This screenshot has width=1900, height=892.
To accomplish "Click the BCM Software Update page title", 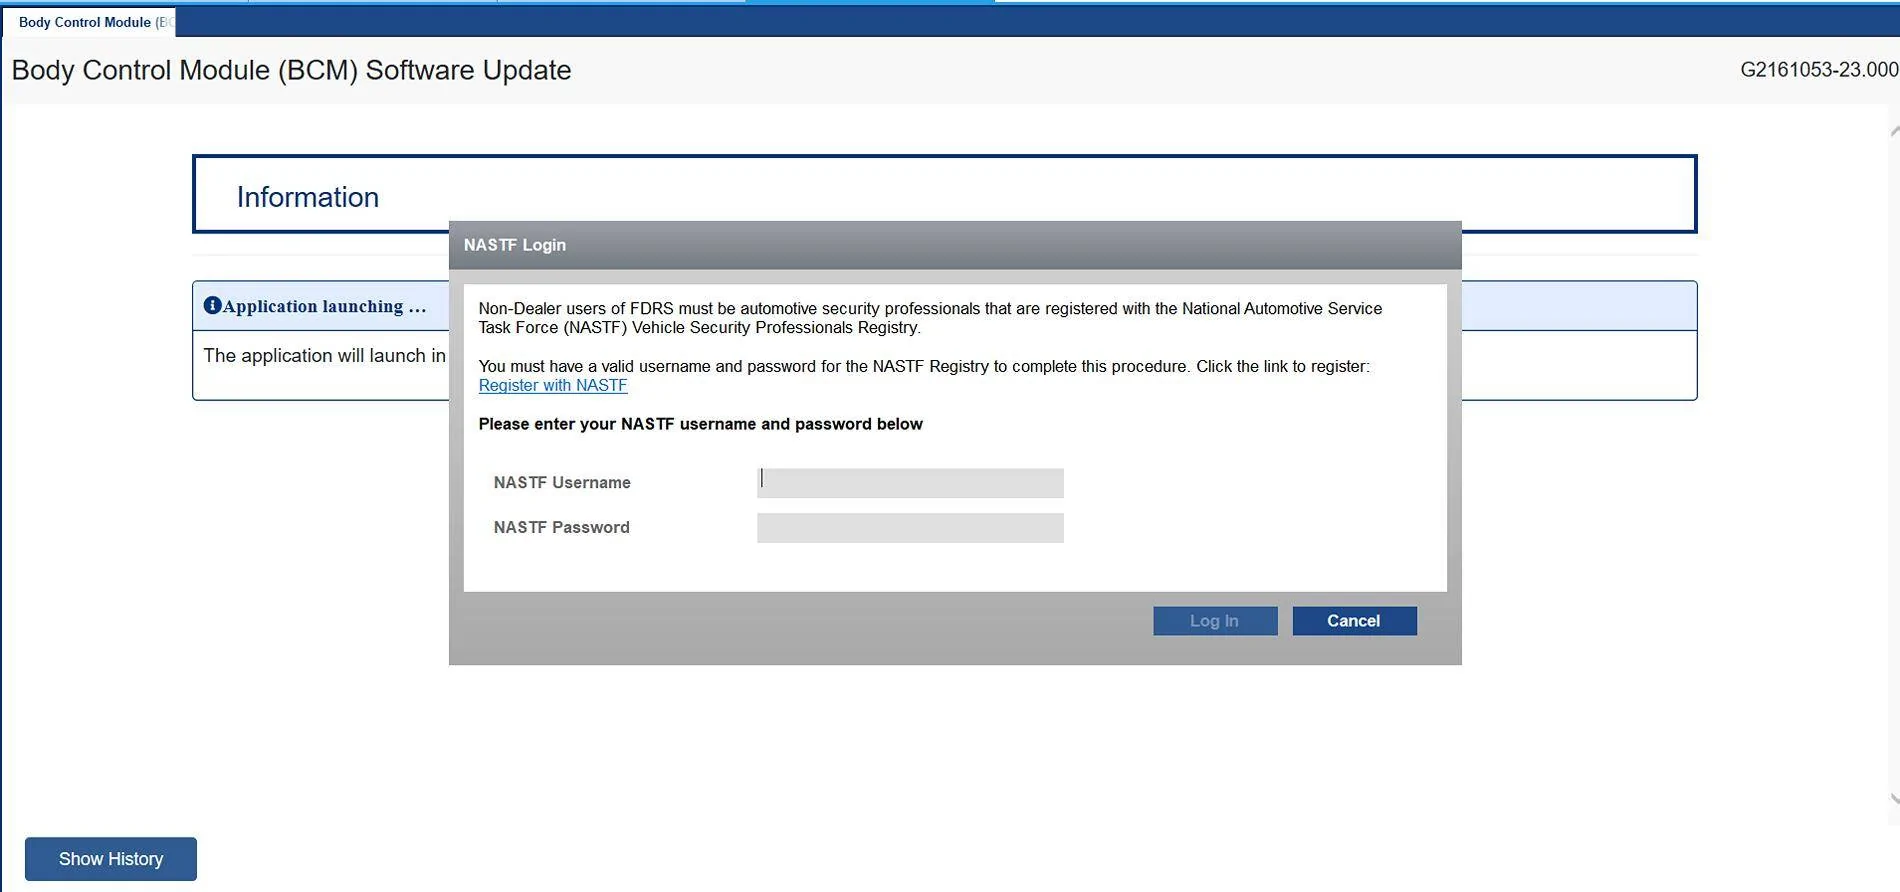I will pyautogui.click(x=291, y=70).
